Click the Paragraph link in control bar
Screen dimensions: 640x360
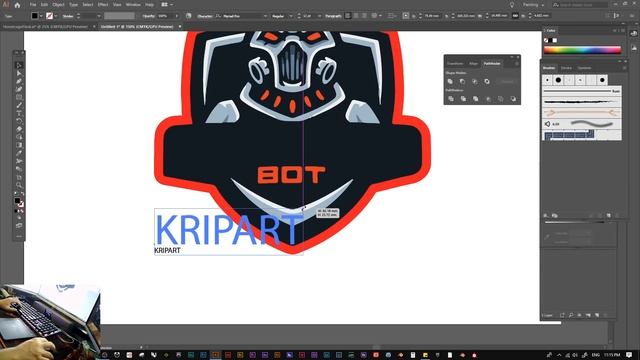point(333,16)
